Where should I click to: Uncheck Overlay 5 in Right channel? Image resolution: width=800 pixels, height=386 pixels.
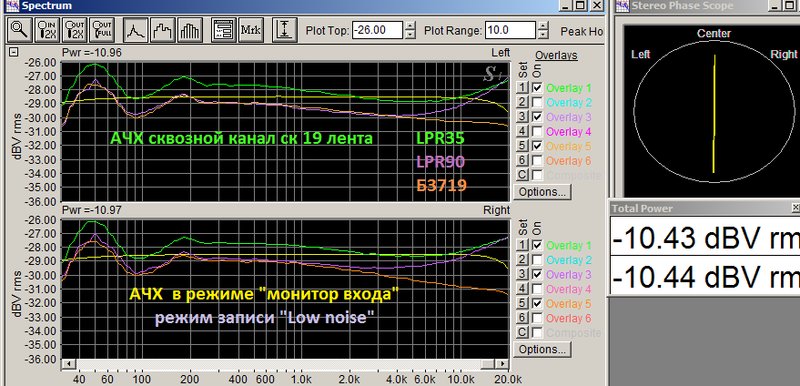click(537, 303)
